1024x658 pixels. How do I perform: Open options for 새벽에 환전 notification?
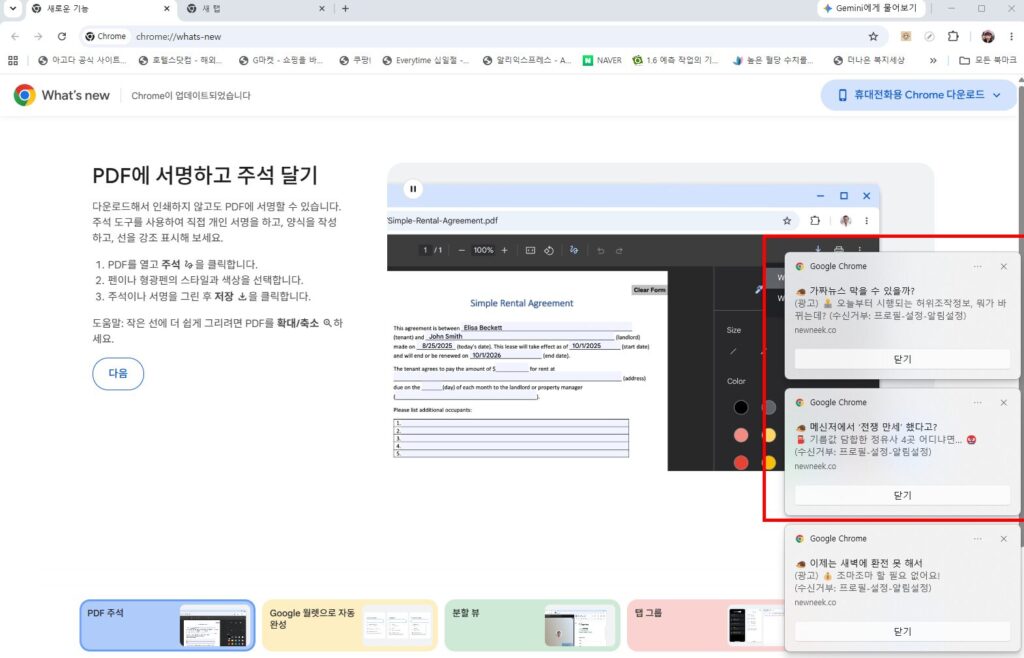coord(978,539)
